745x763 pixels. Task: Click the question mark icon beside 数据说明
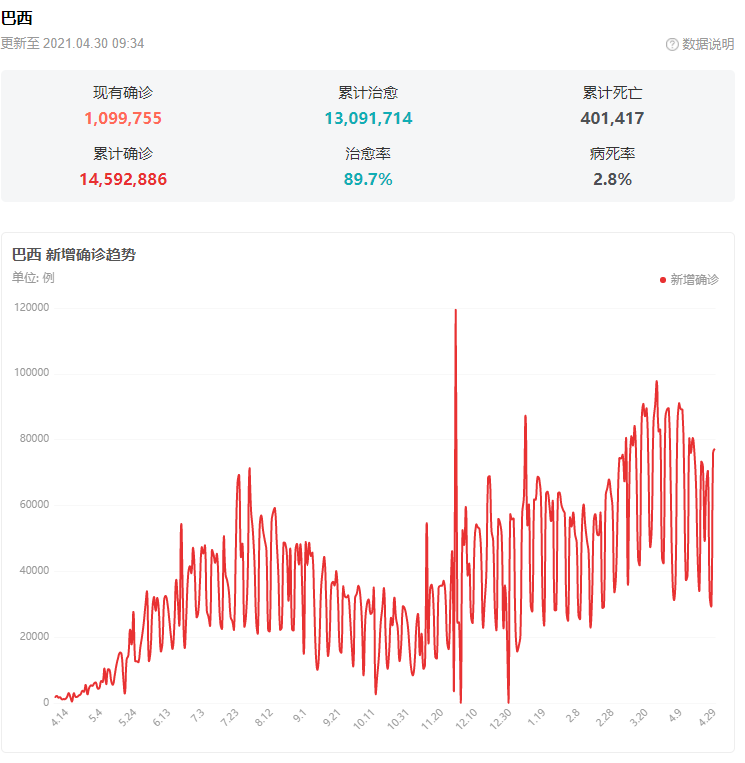(x=672, y=44)
